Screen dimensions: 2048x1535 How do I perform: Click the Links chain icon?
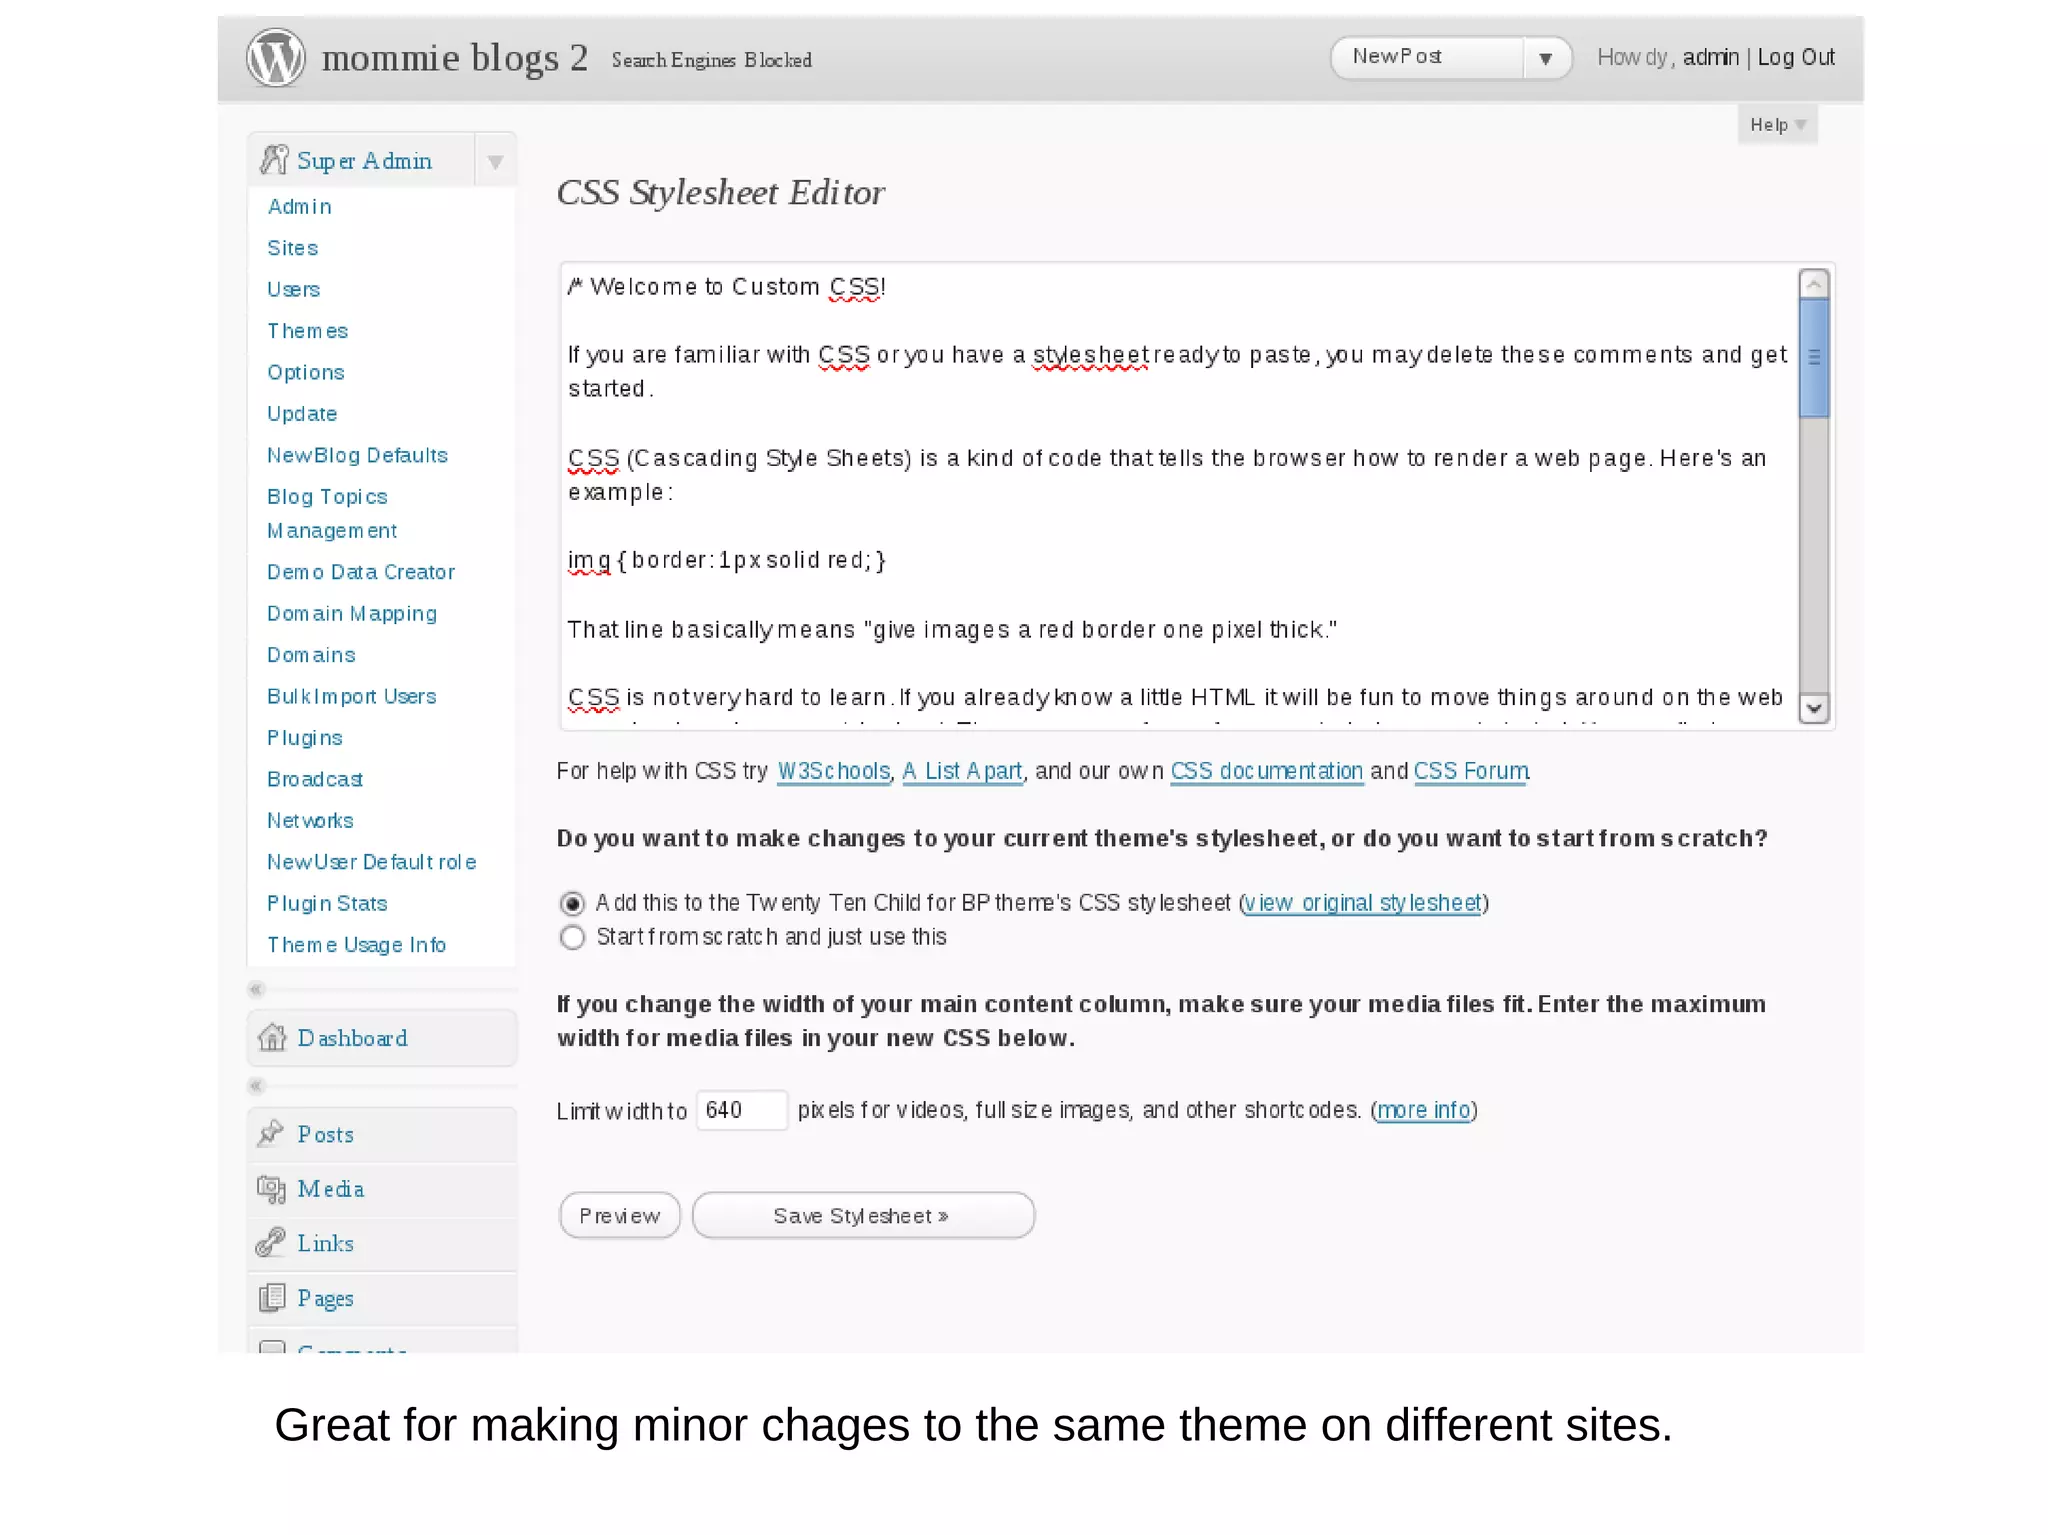271,1242
